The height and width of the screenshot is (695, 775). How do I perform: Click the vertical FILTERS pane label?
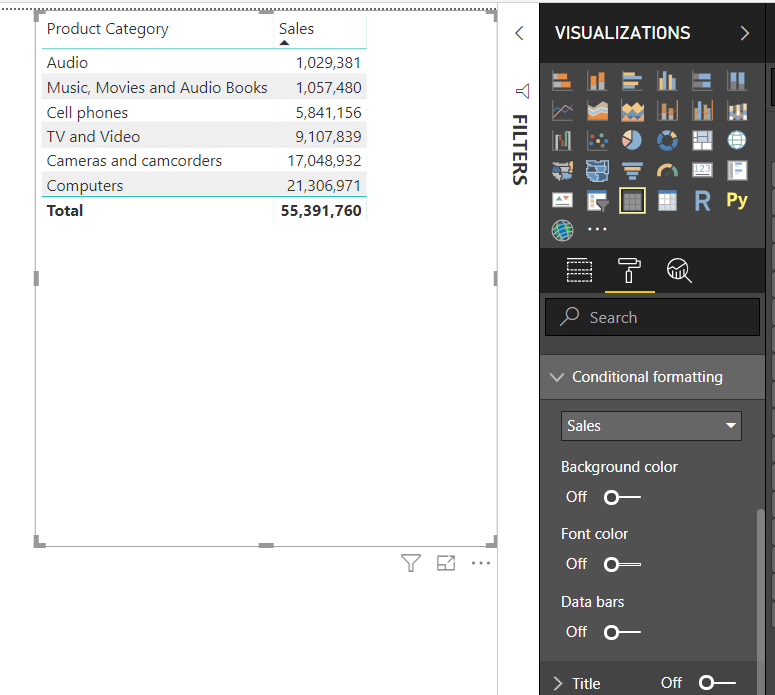520,150
